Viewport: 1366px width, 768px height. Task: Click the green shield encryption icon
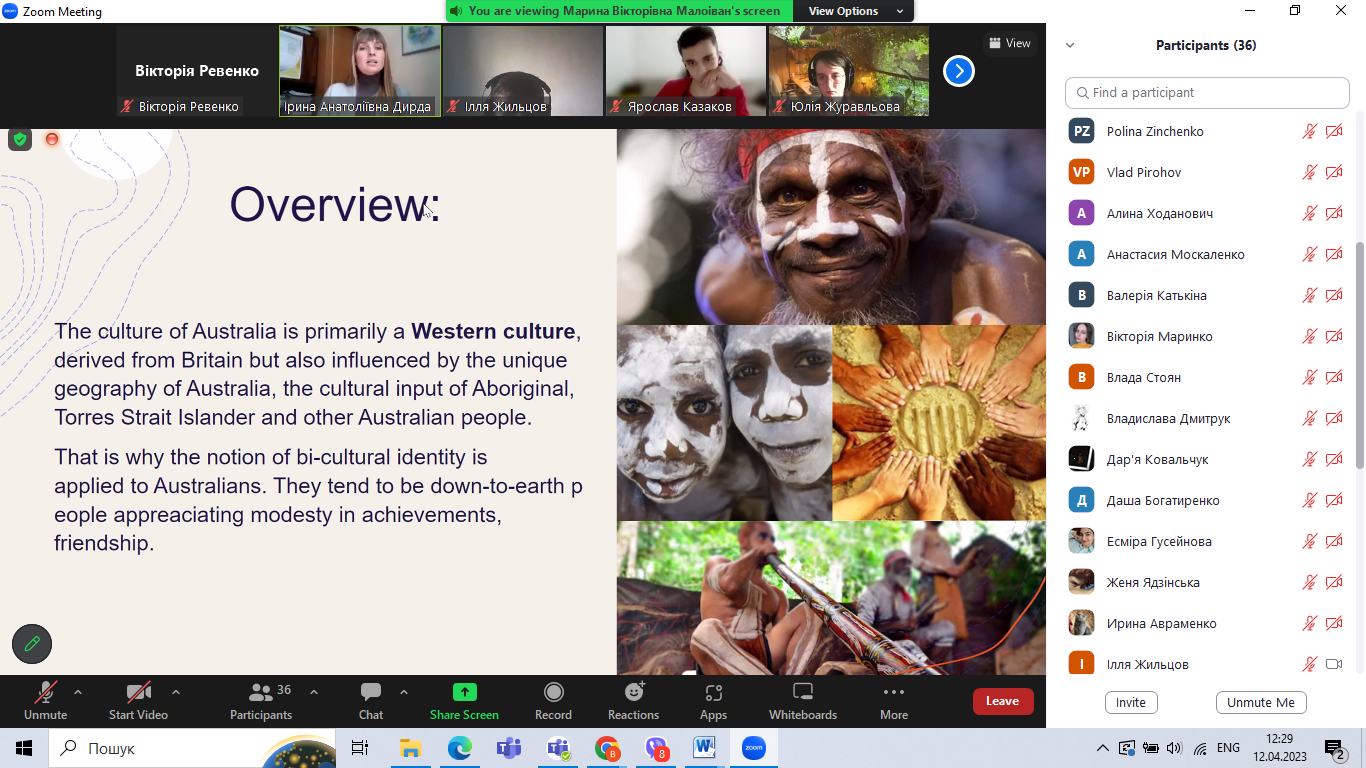(x=20, y=139)
